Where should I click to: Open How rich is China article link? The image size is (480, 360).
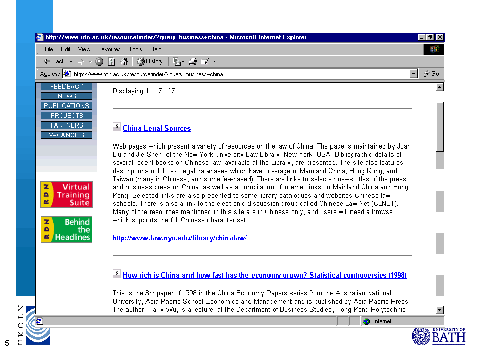pos(265,275)
